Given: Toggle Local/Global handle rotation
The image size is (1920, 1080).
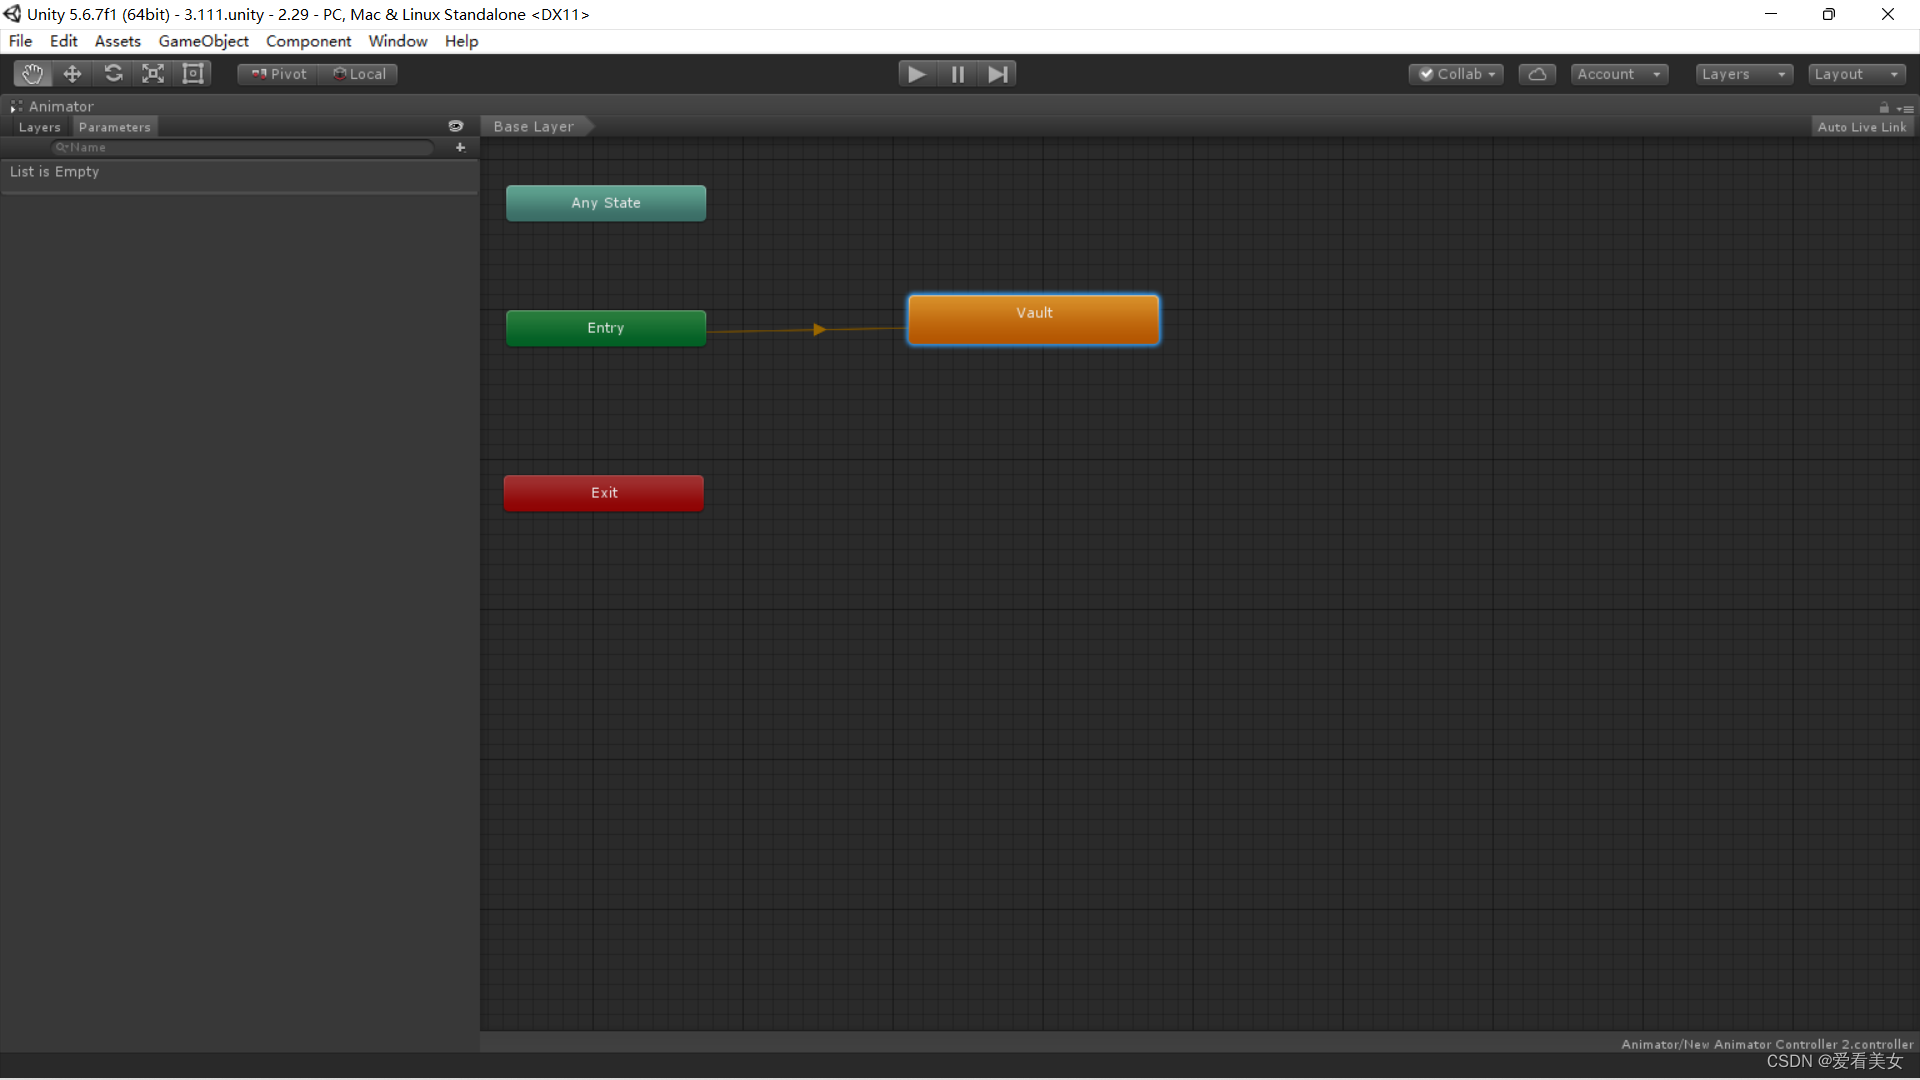Looking at the screenshot, I should [x=359, y=74].
